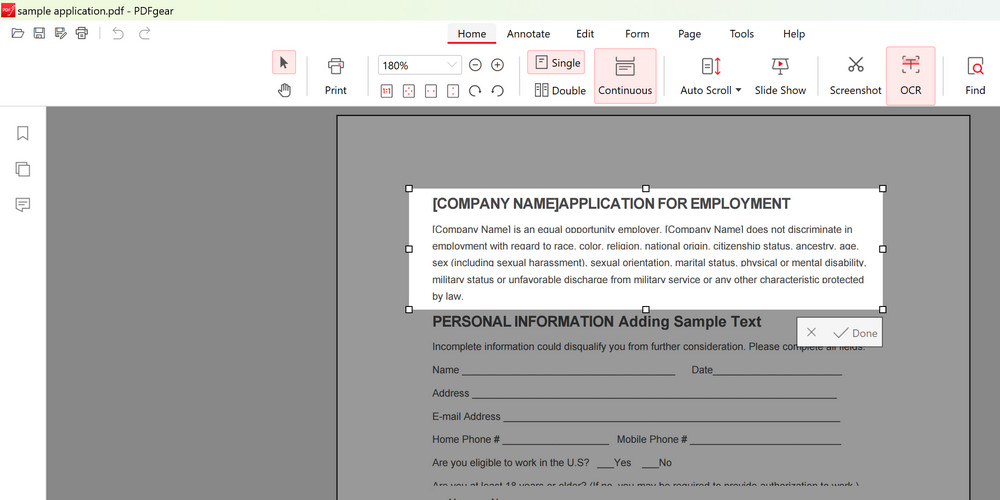Select the arrow cursor selection tool
This screenshot has height=500, width=1000.
tap(284, 62)
